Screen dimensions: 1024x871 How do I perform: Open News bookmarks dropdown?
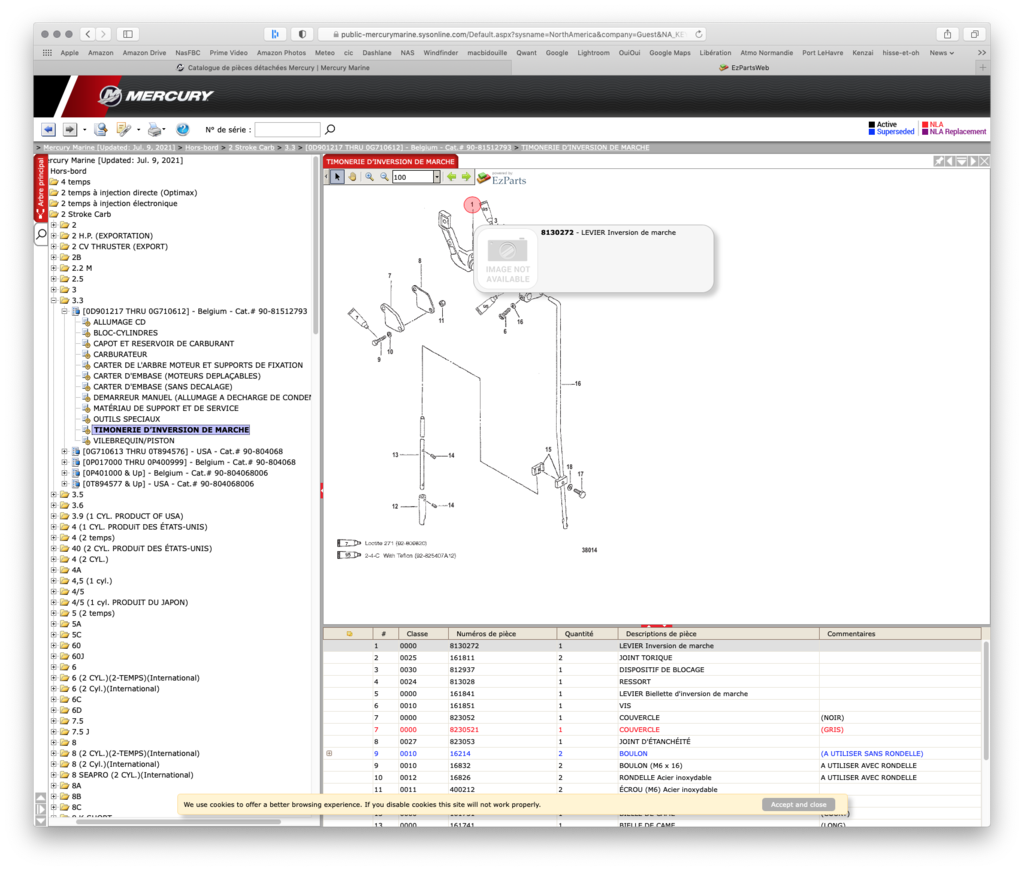(942, 53)
